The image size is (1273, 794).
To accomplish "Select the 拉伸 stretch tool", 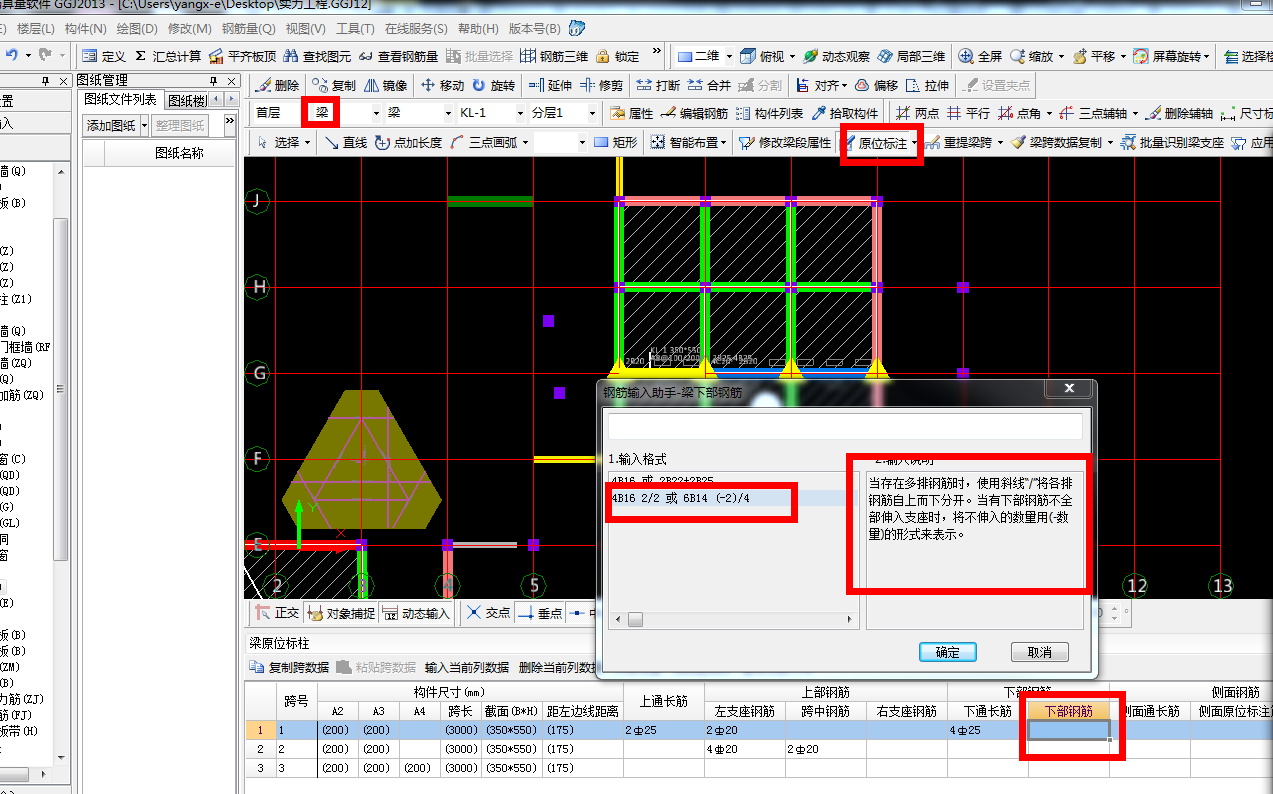I will pos(927,85).
